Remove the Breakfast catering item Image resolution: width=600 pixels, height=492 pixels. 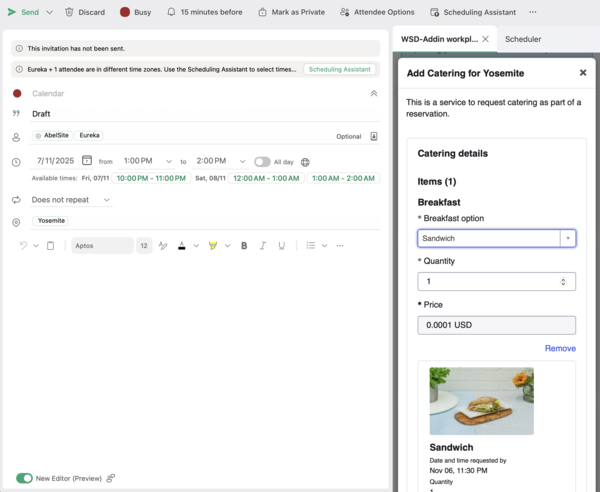[x=560, y=349]
